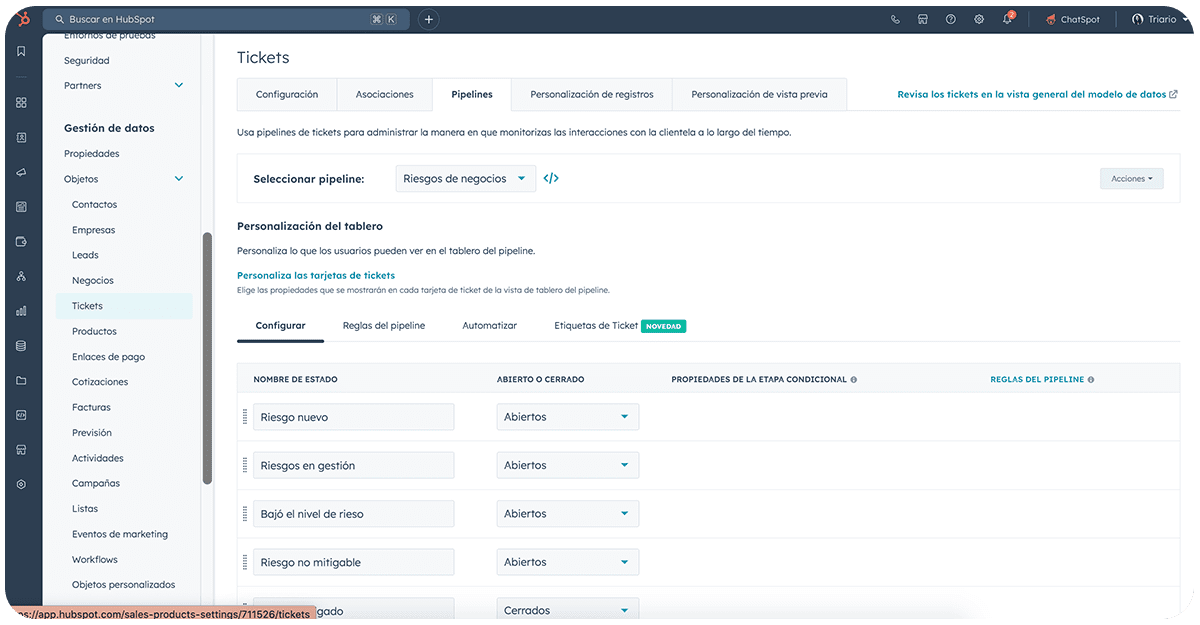1200x625 pixels.
Task: Open Riesgos de negocios pipeline selector
Action: 466,179
